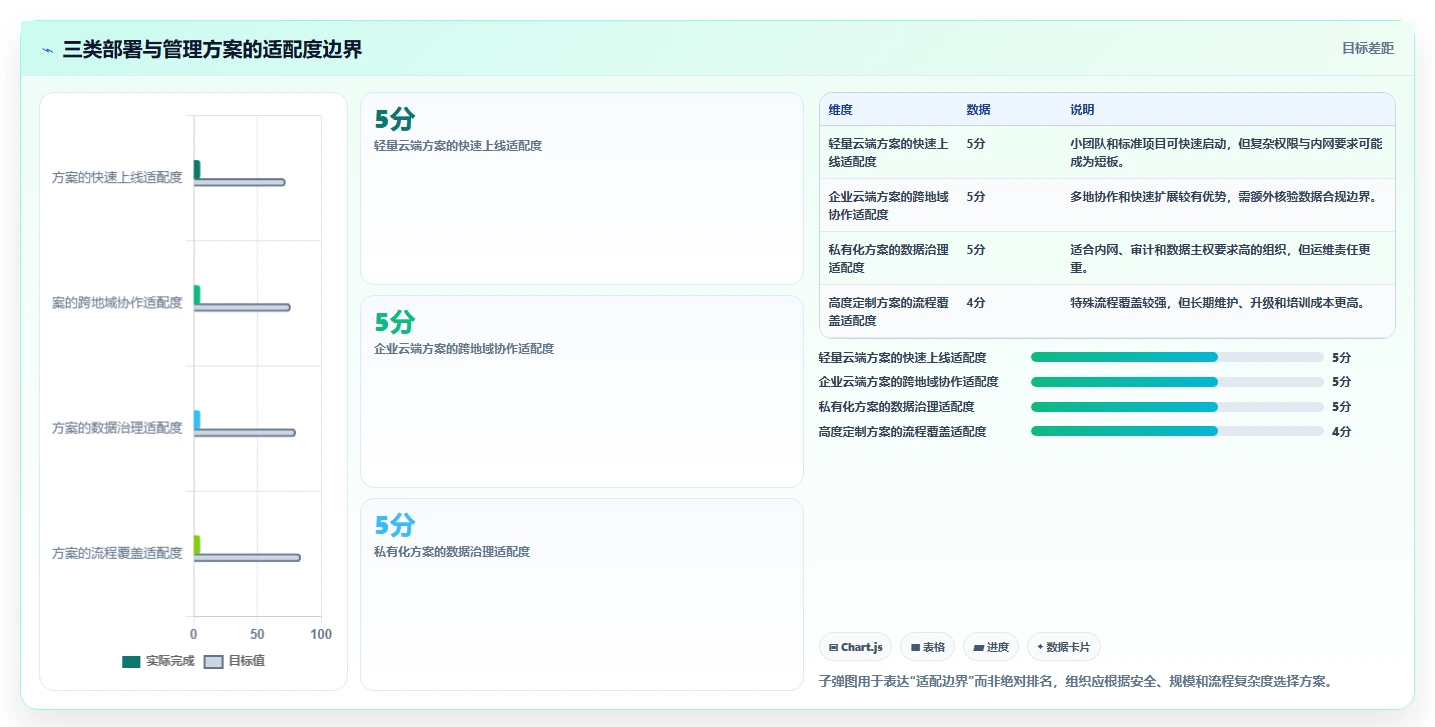Click the footer note starting 子弹图用于表达
This screenshot has width=1435, height=727.
point(1075,682)
